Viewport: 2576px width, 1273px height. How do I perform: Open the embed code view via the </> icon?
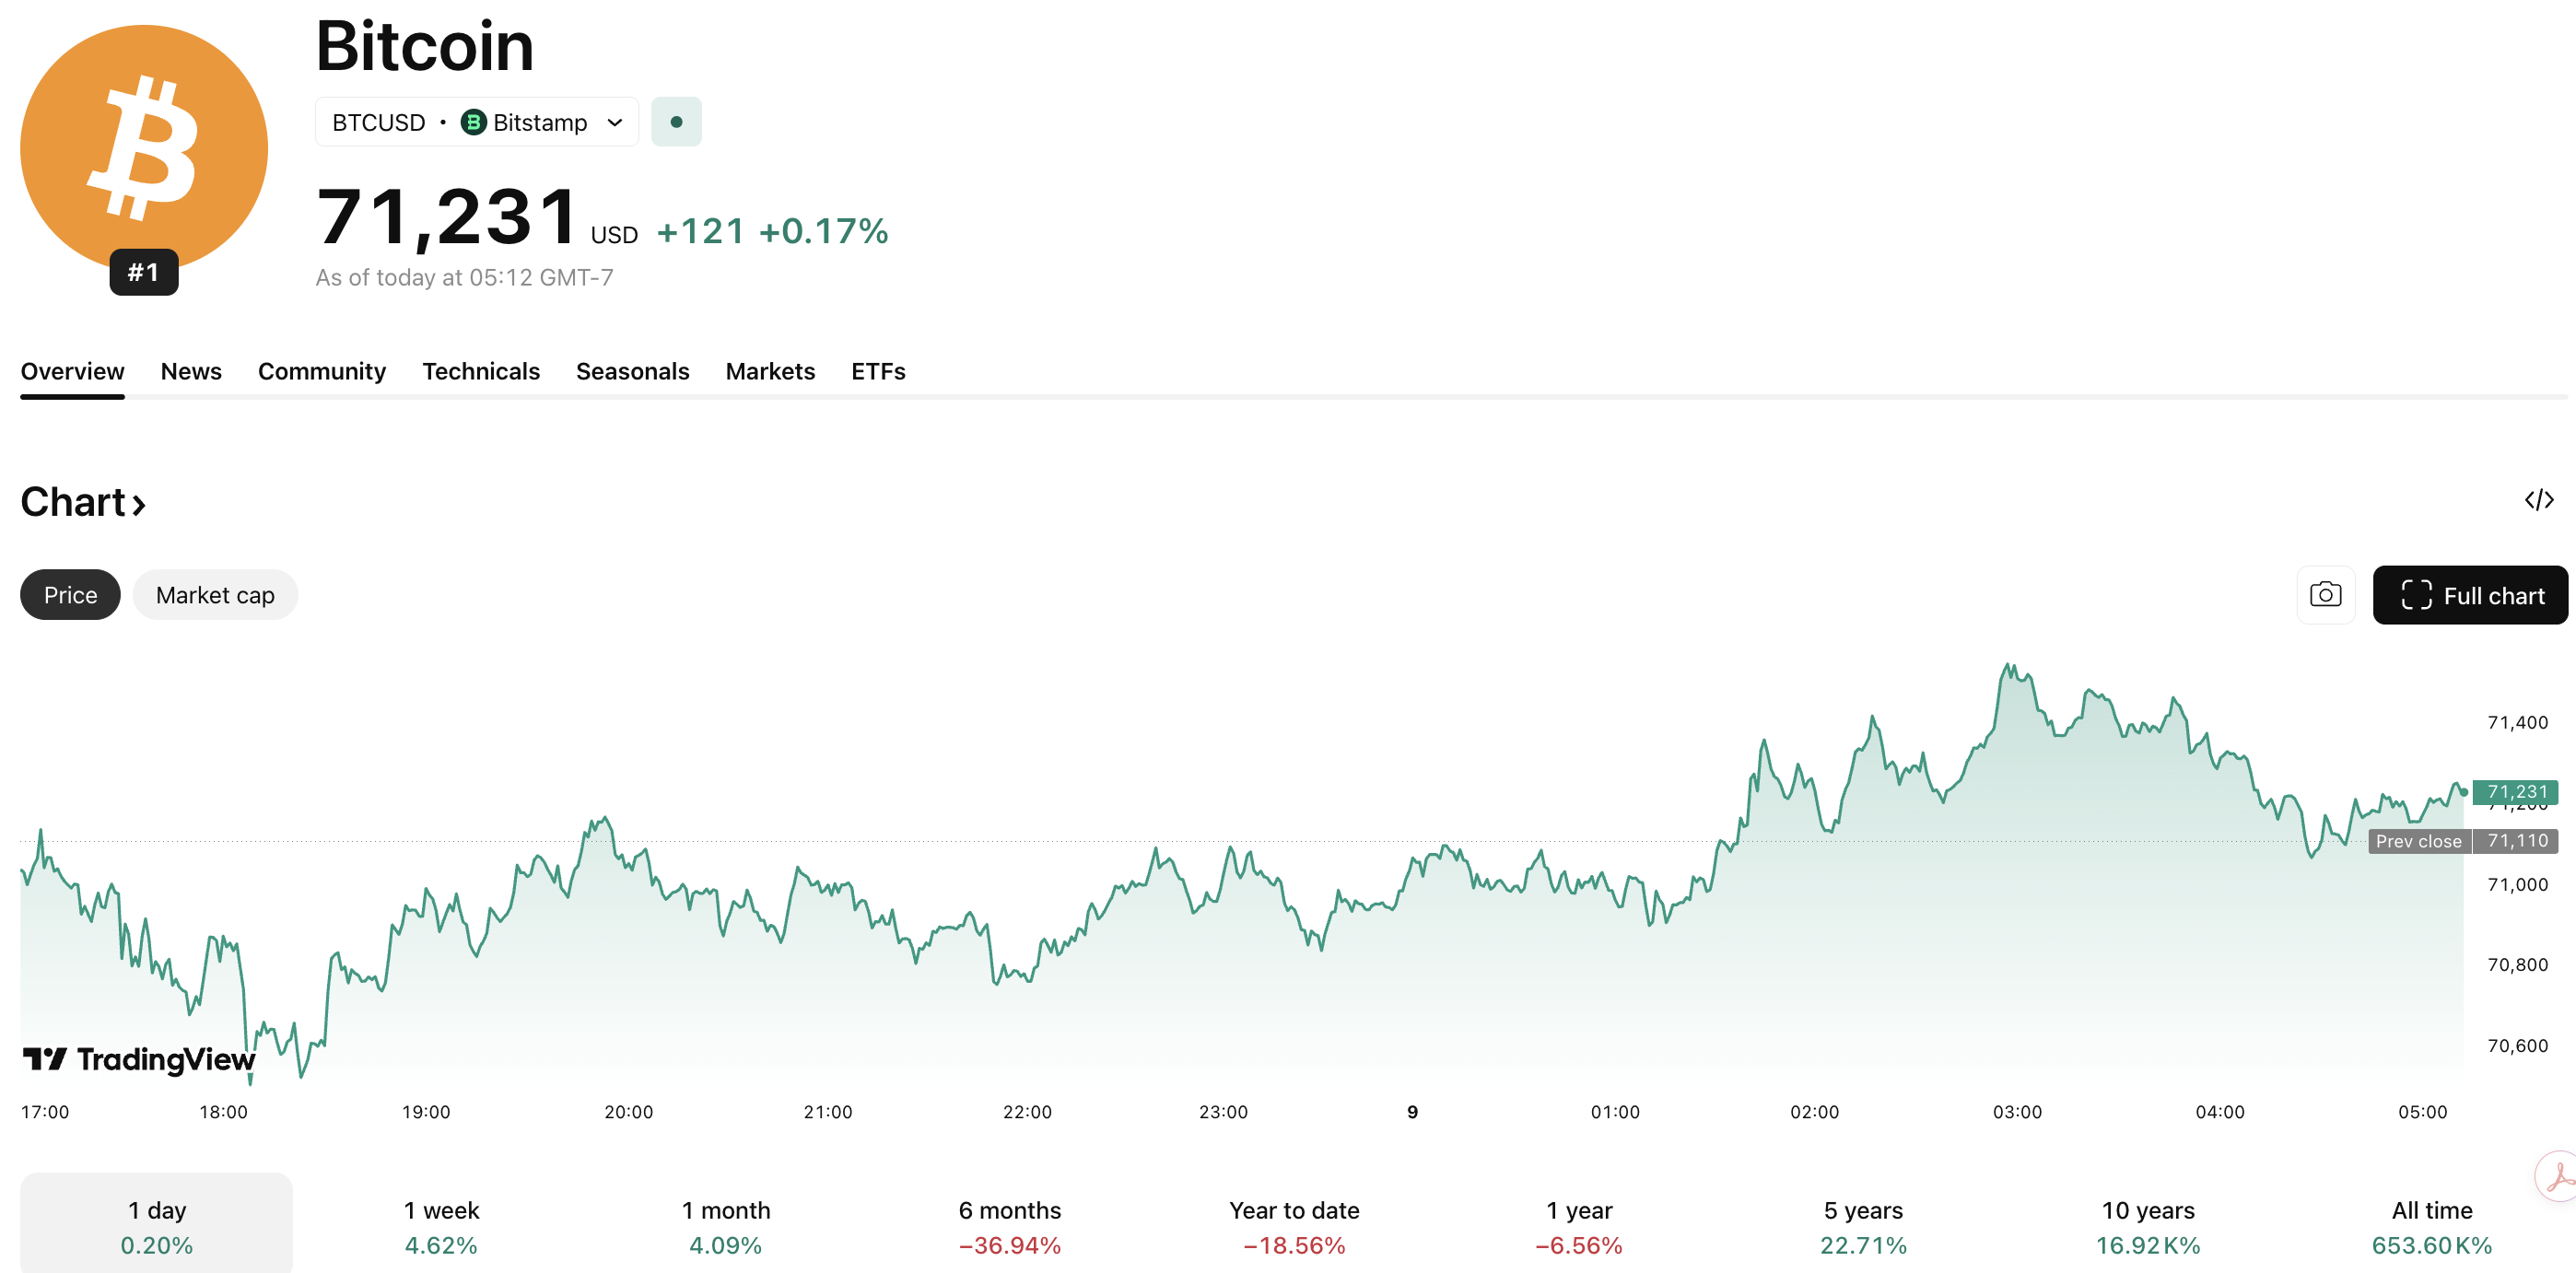coord(2538,500)
